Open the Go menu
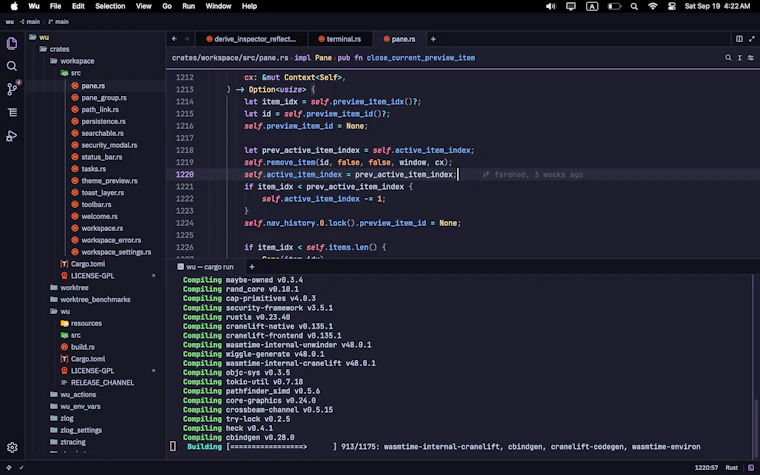 (167, 6)
